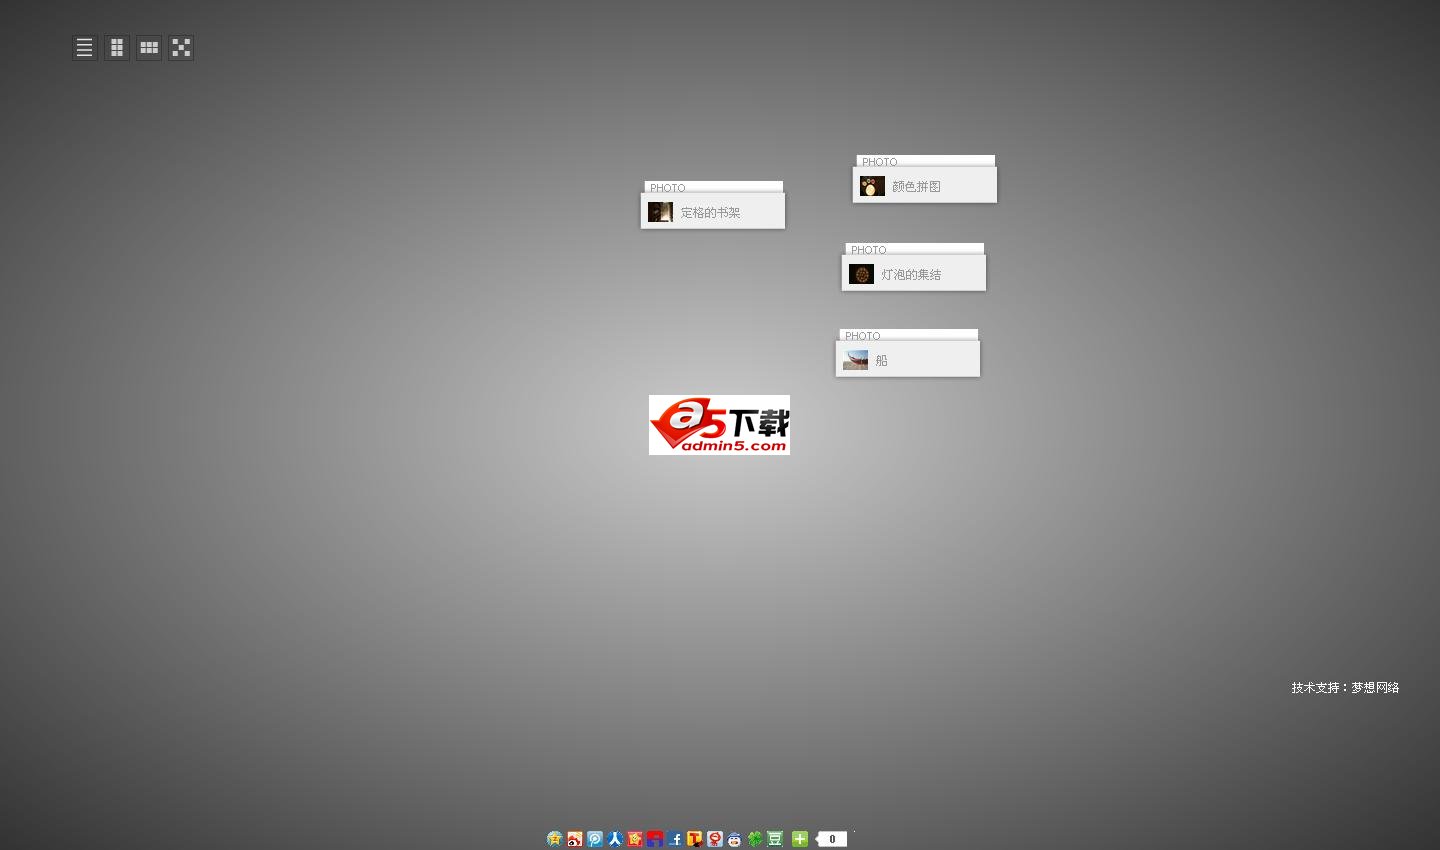Click the 技术支持：梦想网络 link
This screenshot has height=850, width=1440.
pyautogui.click(x=1345, y=688)
